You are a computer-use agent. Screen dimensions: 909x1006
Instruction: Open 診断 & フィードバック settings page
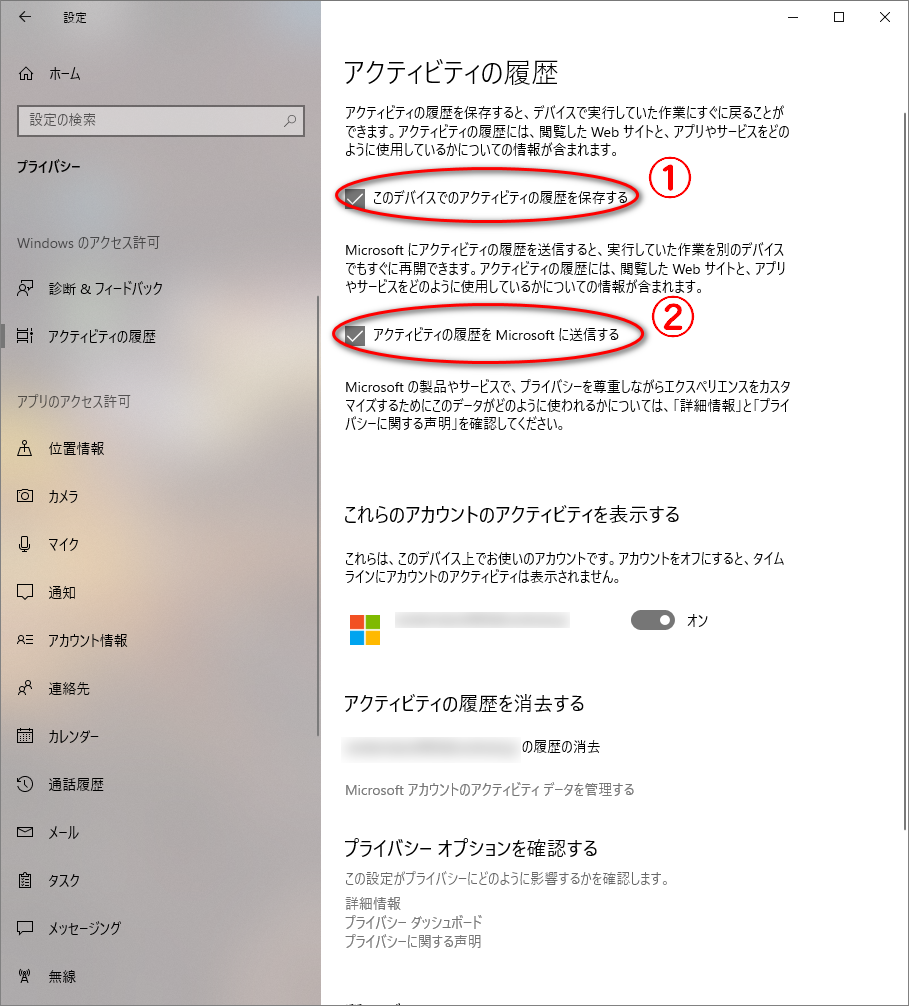tap(105, 289)
